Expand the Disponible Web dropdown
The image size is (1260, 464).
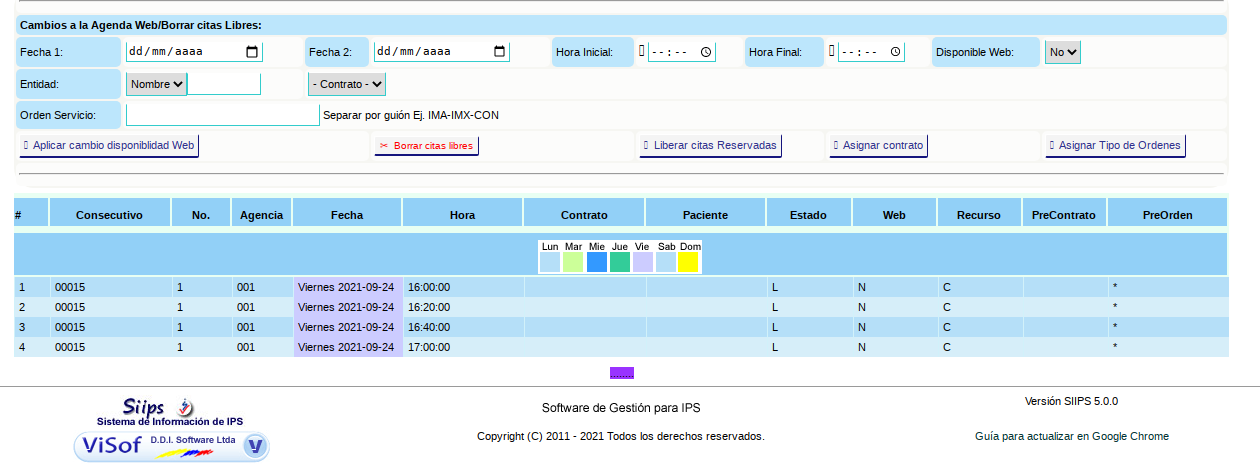(x=1062, y=52)
